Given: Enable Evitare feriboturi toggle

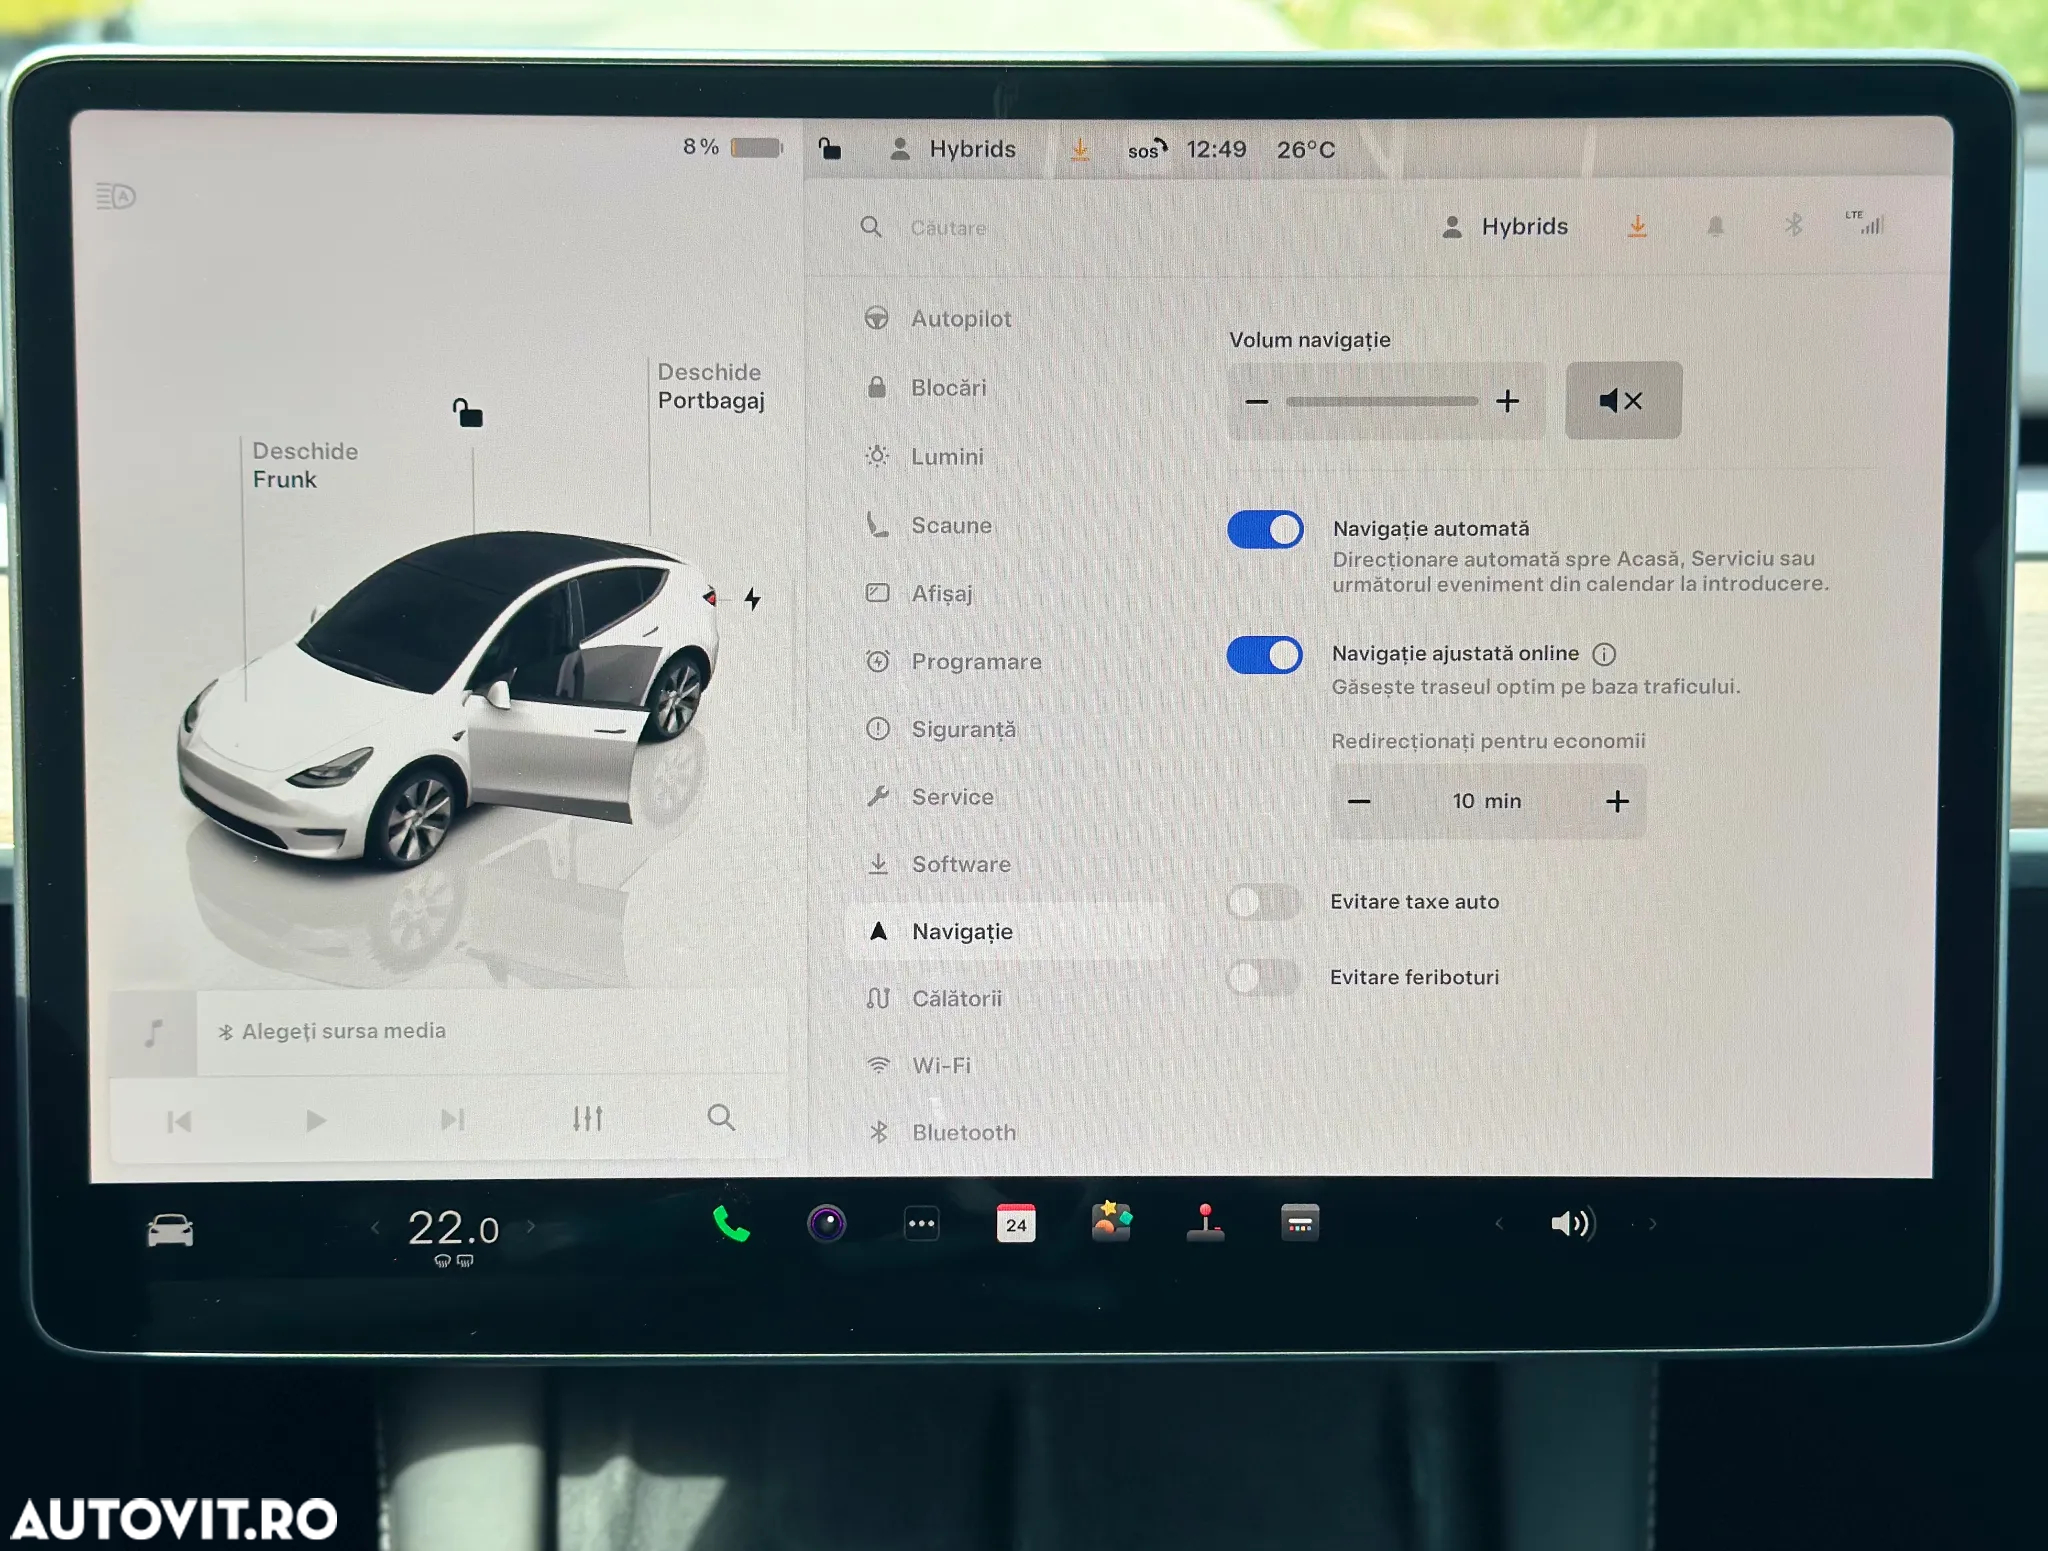Looking at the screenshot, I should point(1263,977).
